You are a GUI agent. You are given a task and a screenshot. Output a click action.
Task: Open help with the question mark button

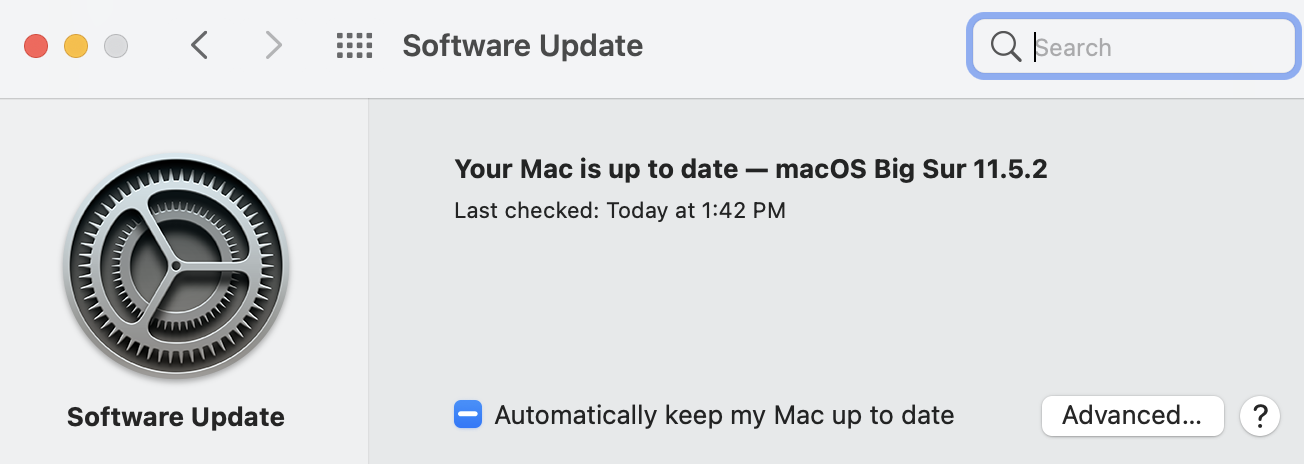tap(1260, 415)
